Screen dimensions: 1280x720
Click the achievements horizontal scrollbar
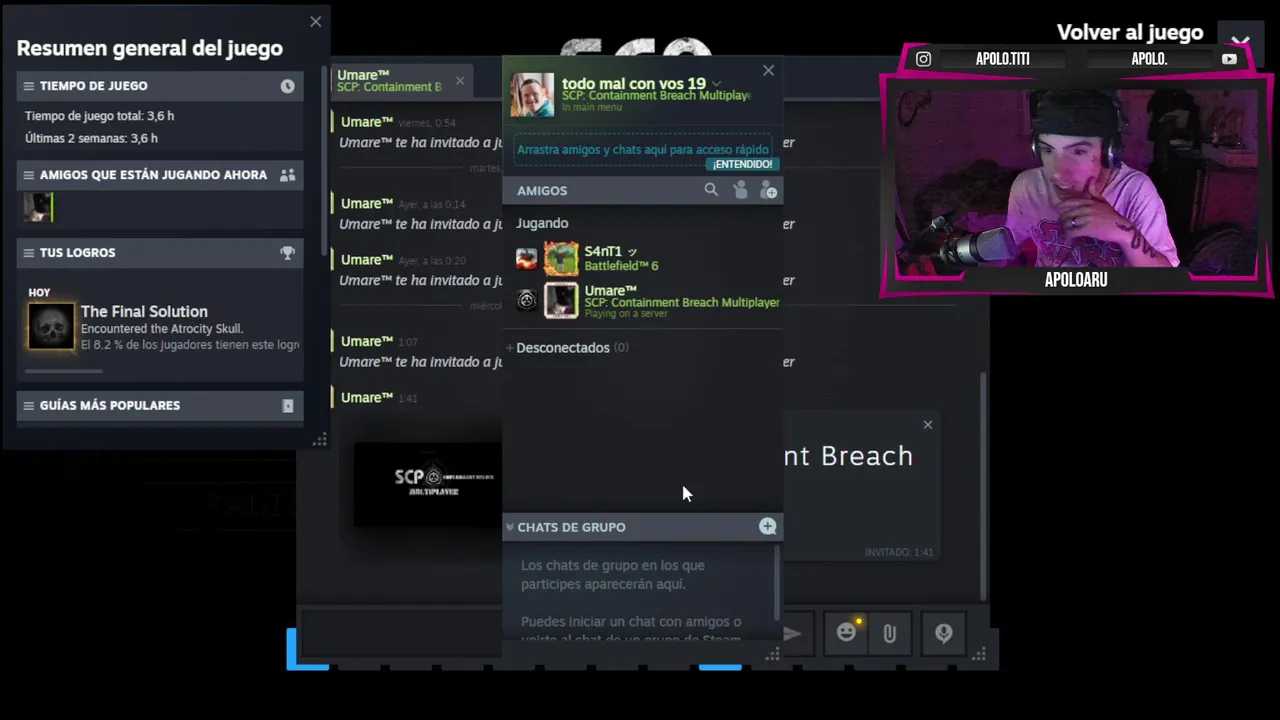pos(64,371)
